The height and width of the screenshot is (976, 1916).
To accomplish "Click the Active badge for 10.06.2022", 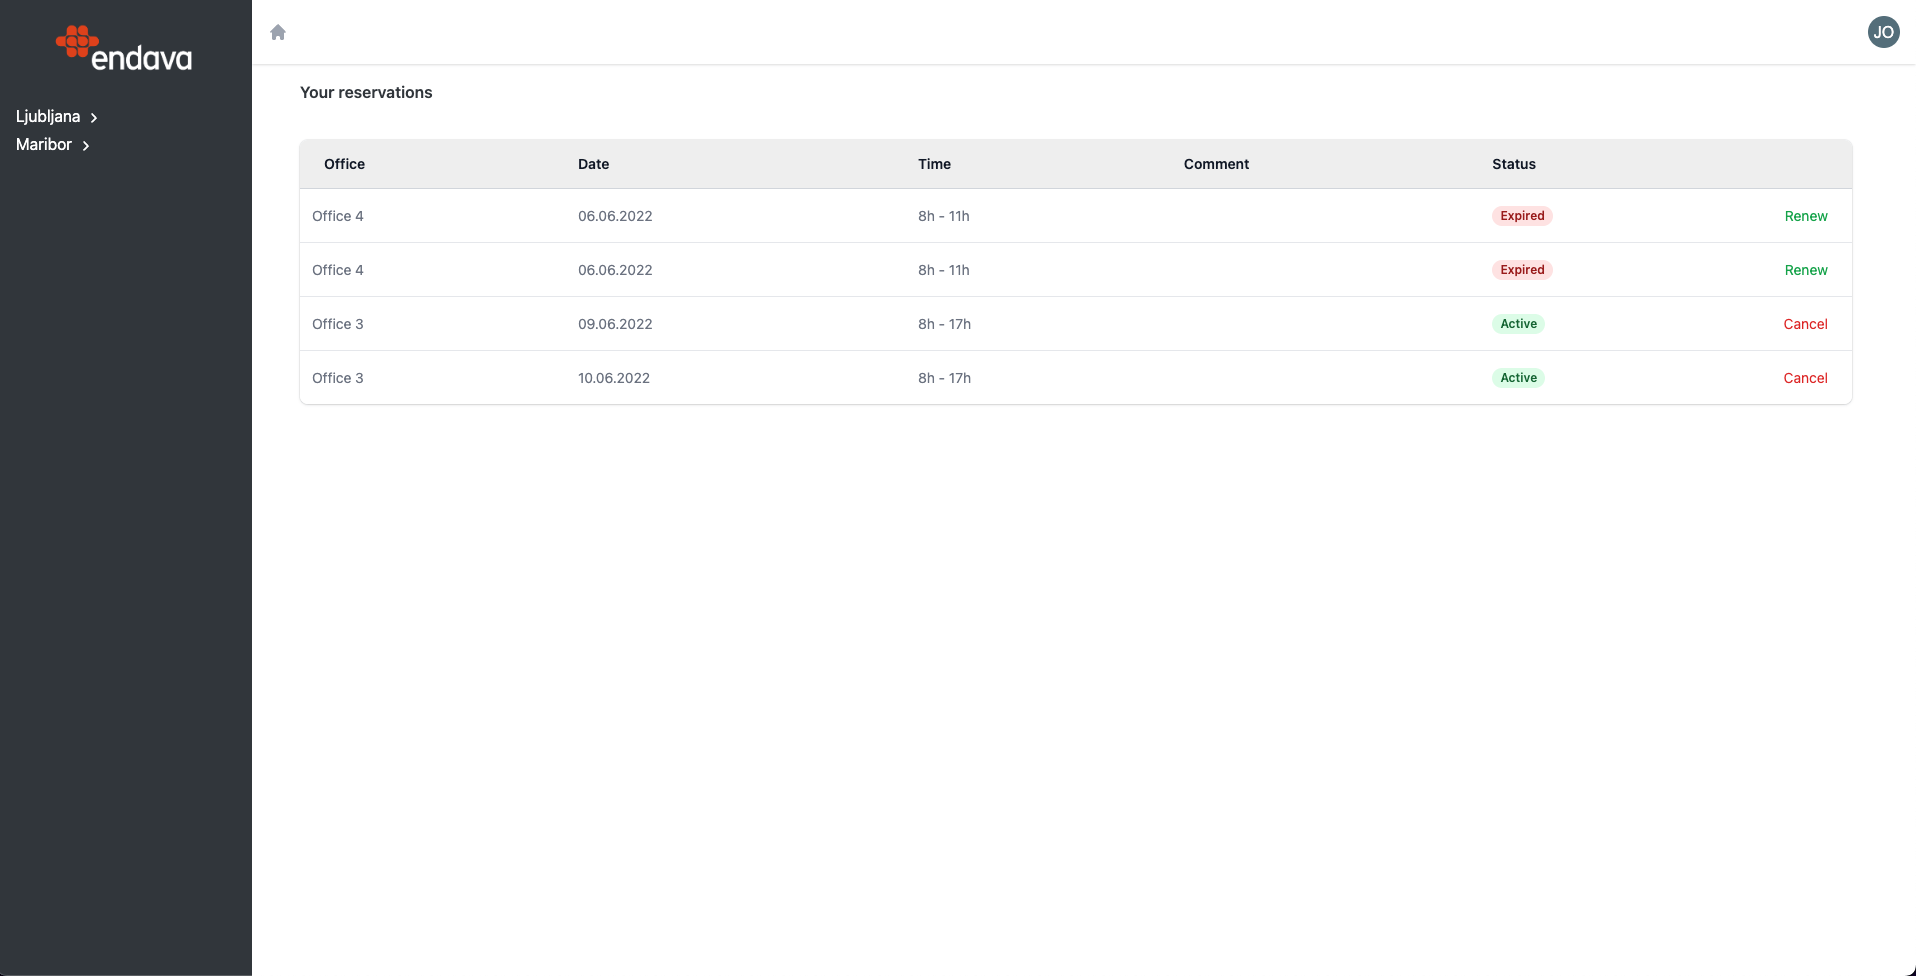I will pyautogui.click(x=1518, y=378).
